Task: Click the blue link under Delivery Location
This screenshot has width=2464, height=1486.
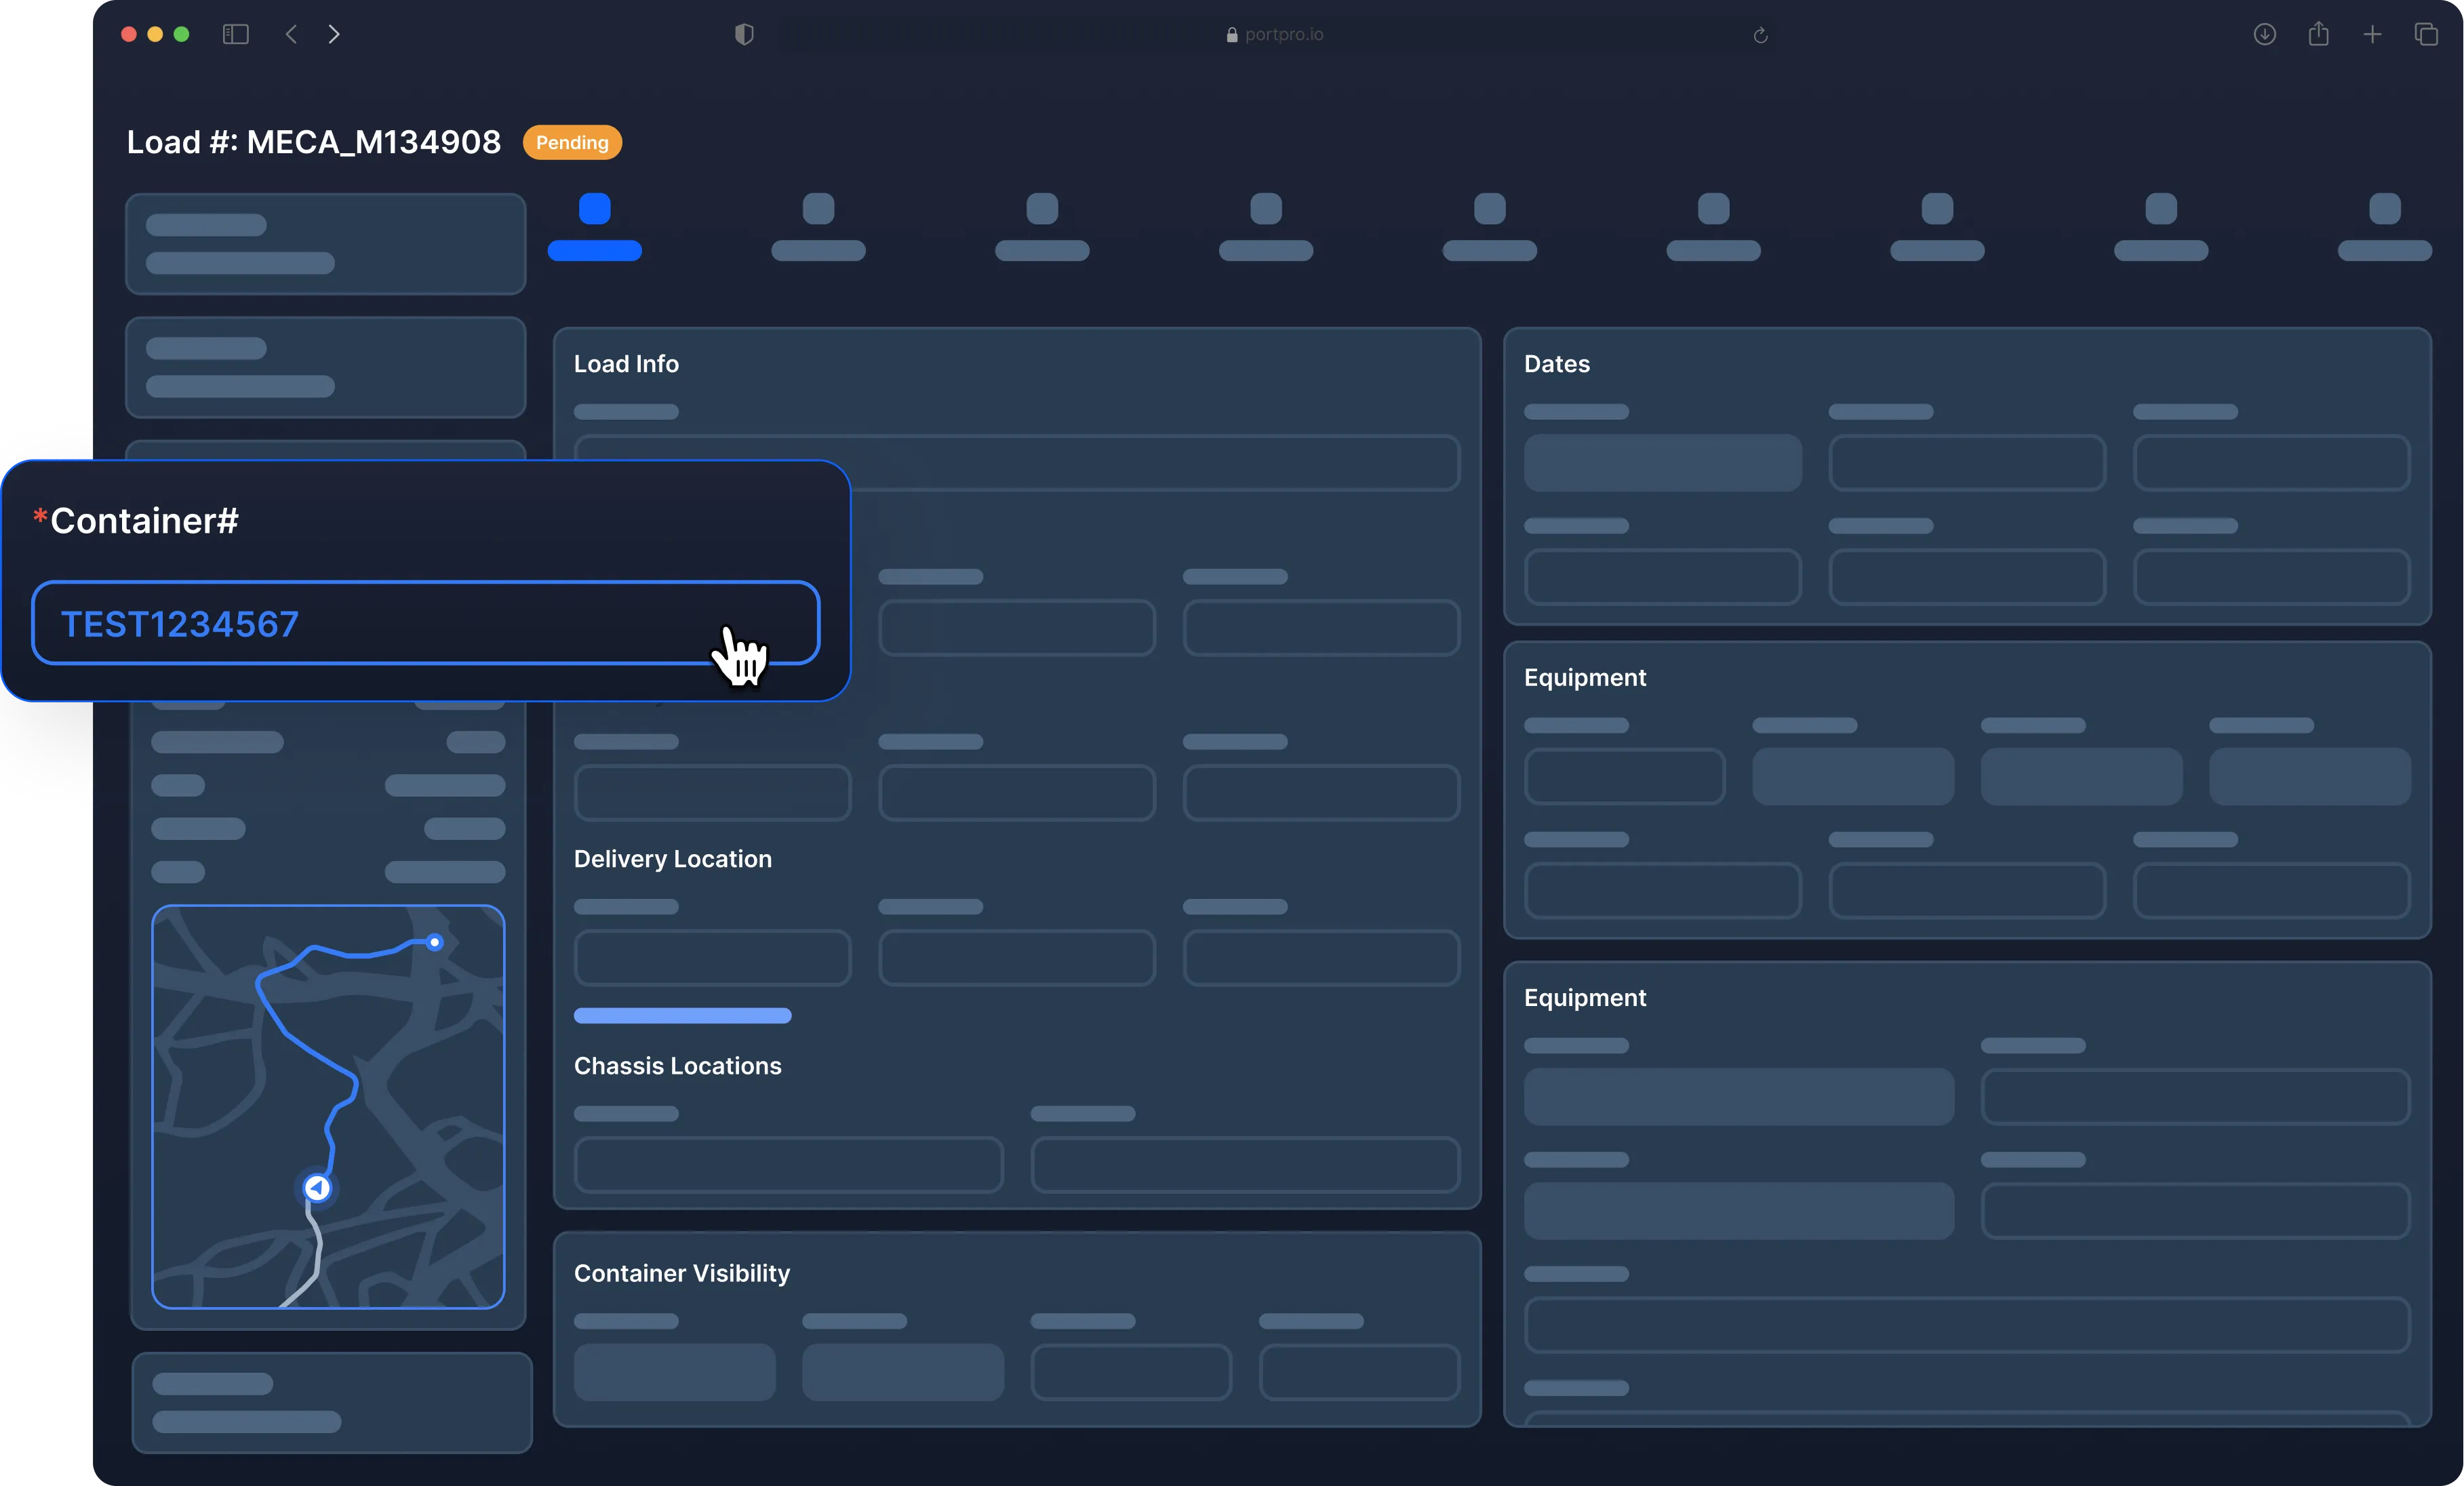Action: pos(682,1016)
